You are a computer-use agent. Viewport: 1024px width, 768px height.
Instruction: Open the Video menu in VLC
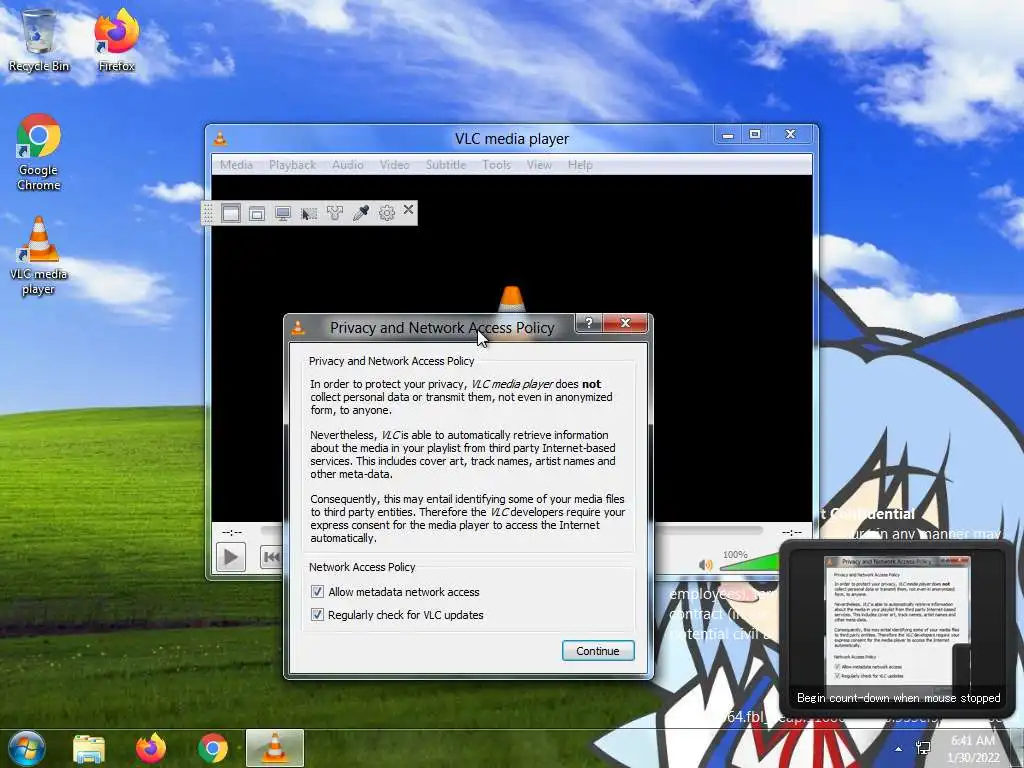tap(394, 165)
